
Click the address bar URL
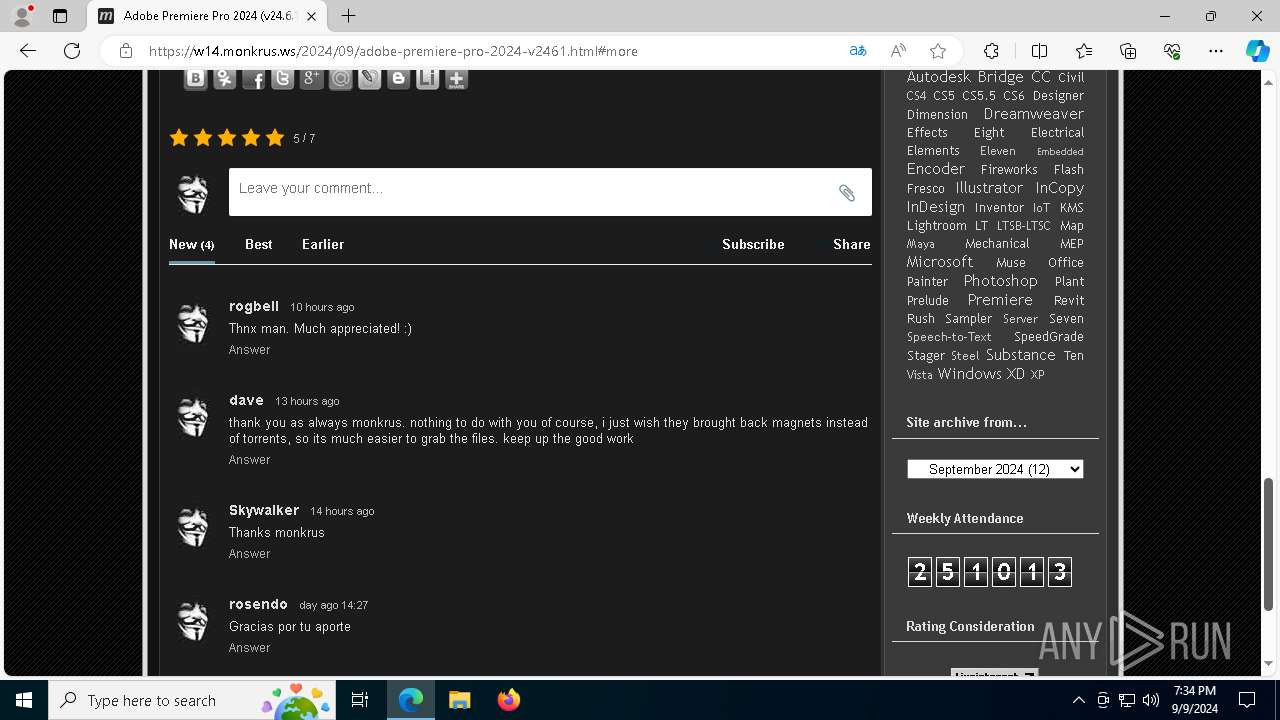tap(393, 51)
